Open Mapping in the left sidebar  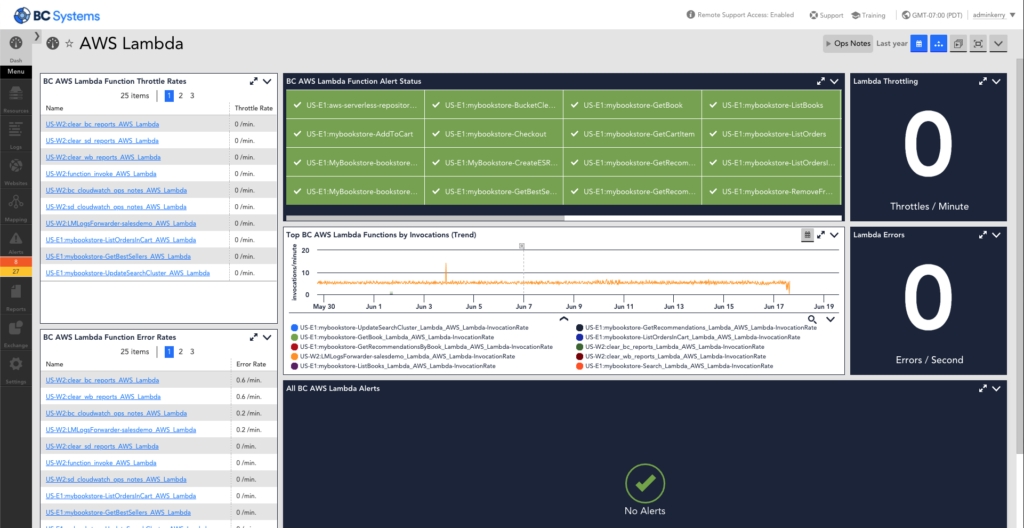16,206
